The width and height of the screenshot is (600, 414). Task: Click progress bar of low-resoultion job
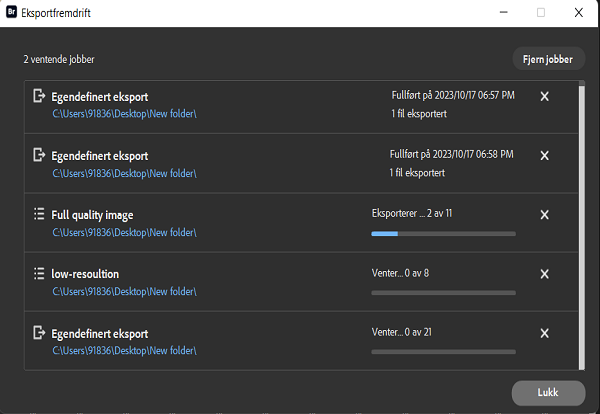(x=443, y=293)
